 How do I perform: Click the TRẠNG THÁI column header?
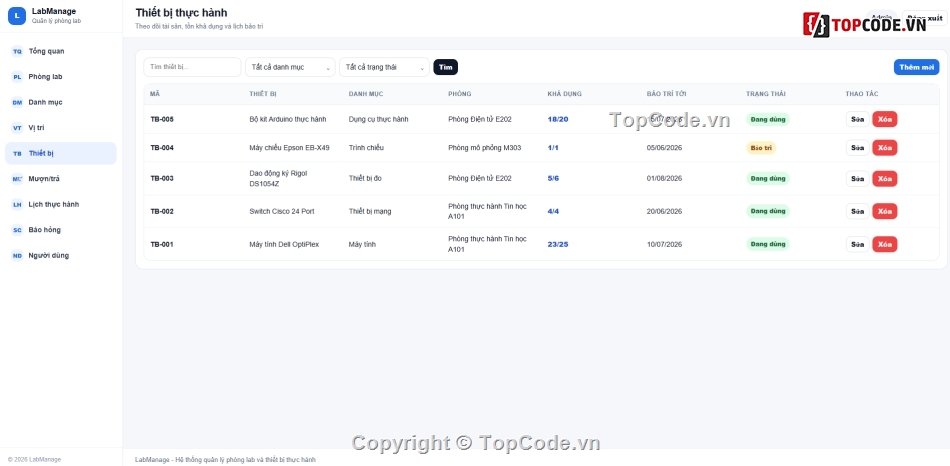(766, 94)
